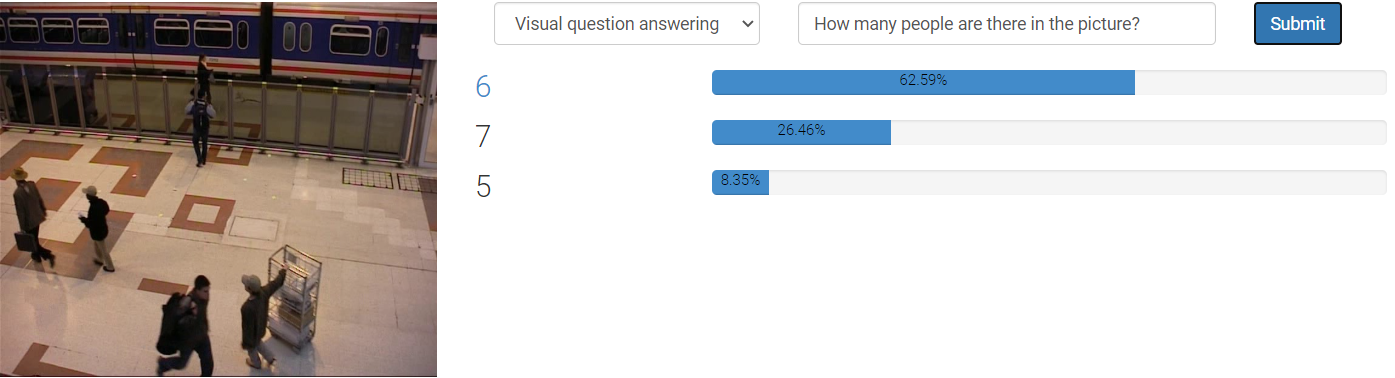The height and width of the screenshot is (378, 1395).
Task: Click the person with black backpack at bottom
Action: click(x=187, y=327)
